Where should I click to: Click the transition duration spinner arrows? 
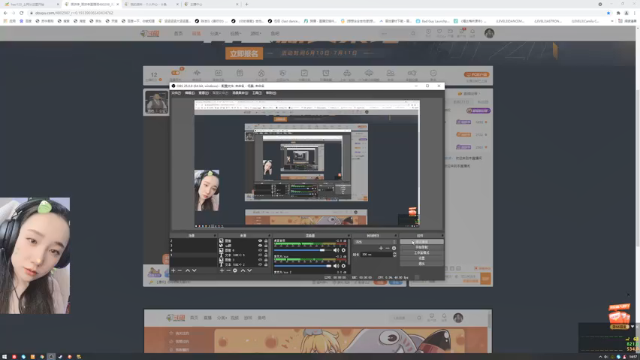pyautogui.click(x=394, y=254)
